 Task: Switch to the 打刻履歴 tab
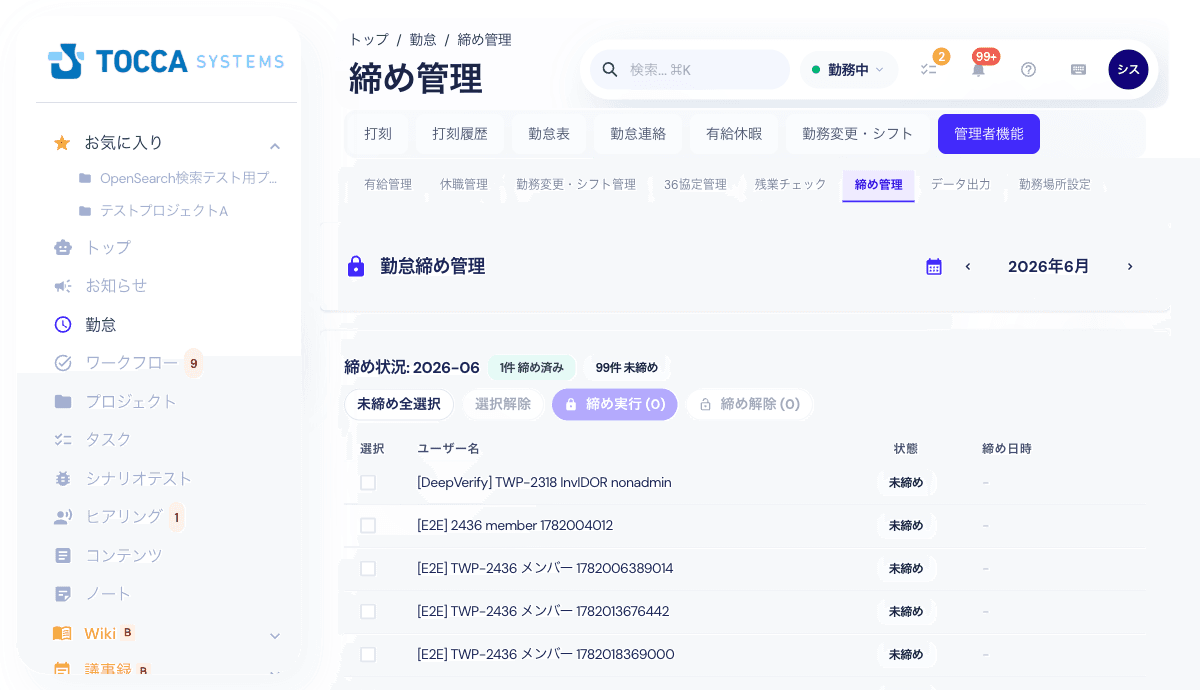coord(460,134)
